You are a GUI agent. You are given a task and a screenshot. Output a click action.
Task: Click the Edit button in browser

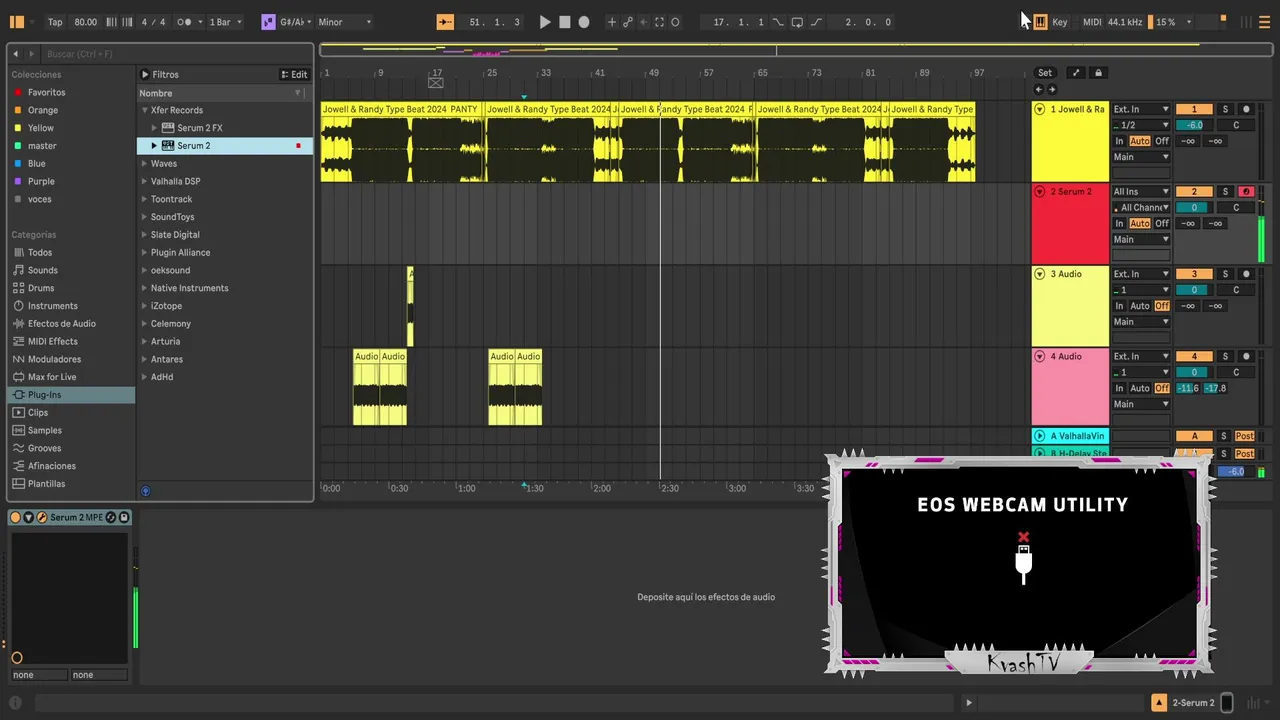tap(294, 74)
